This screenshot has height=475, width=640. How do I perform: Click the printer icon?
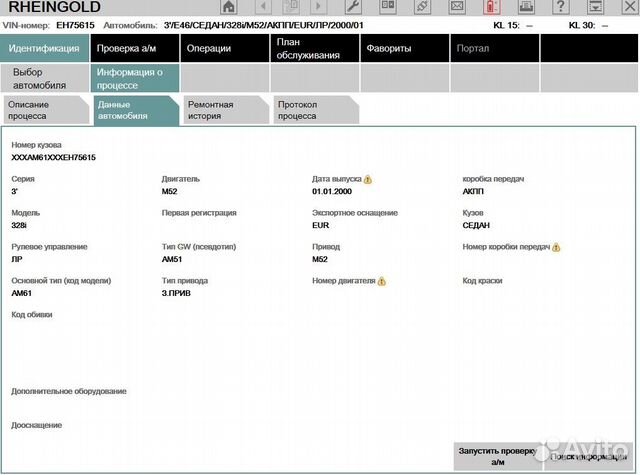526,7
